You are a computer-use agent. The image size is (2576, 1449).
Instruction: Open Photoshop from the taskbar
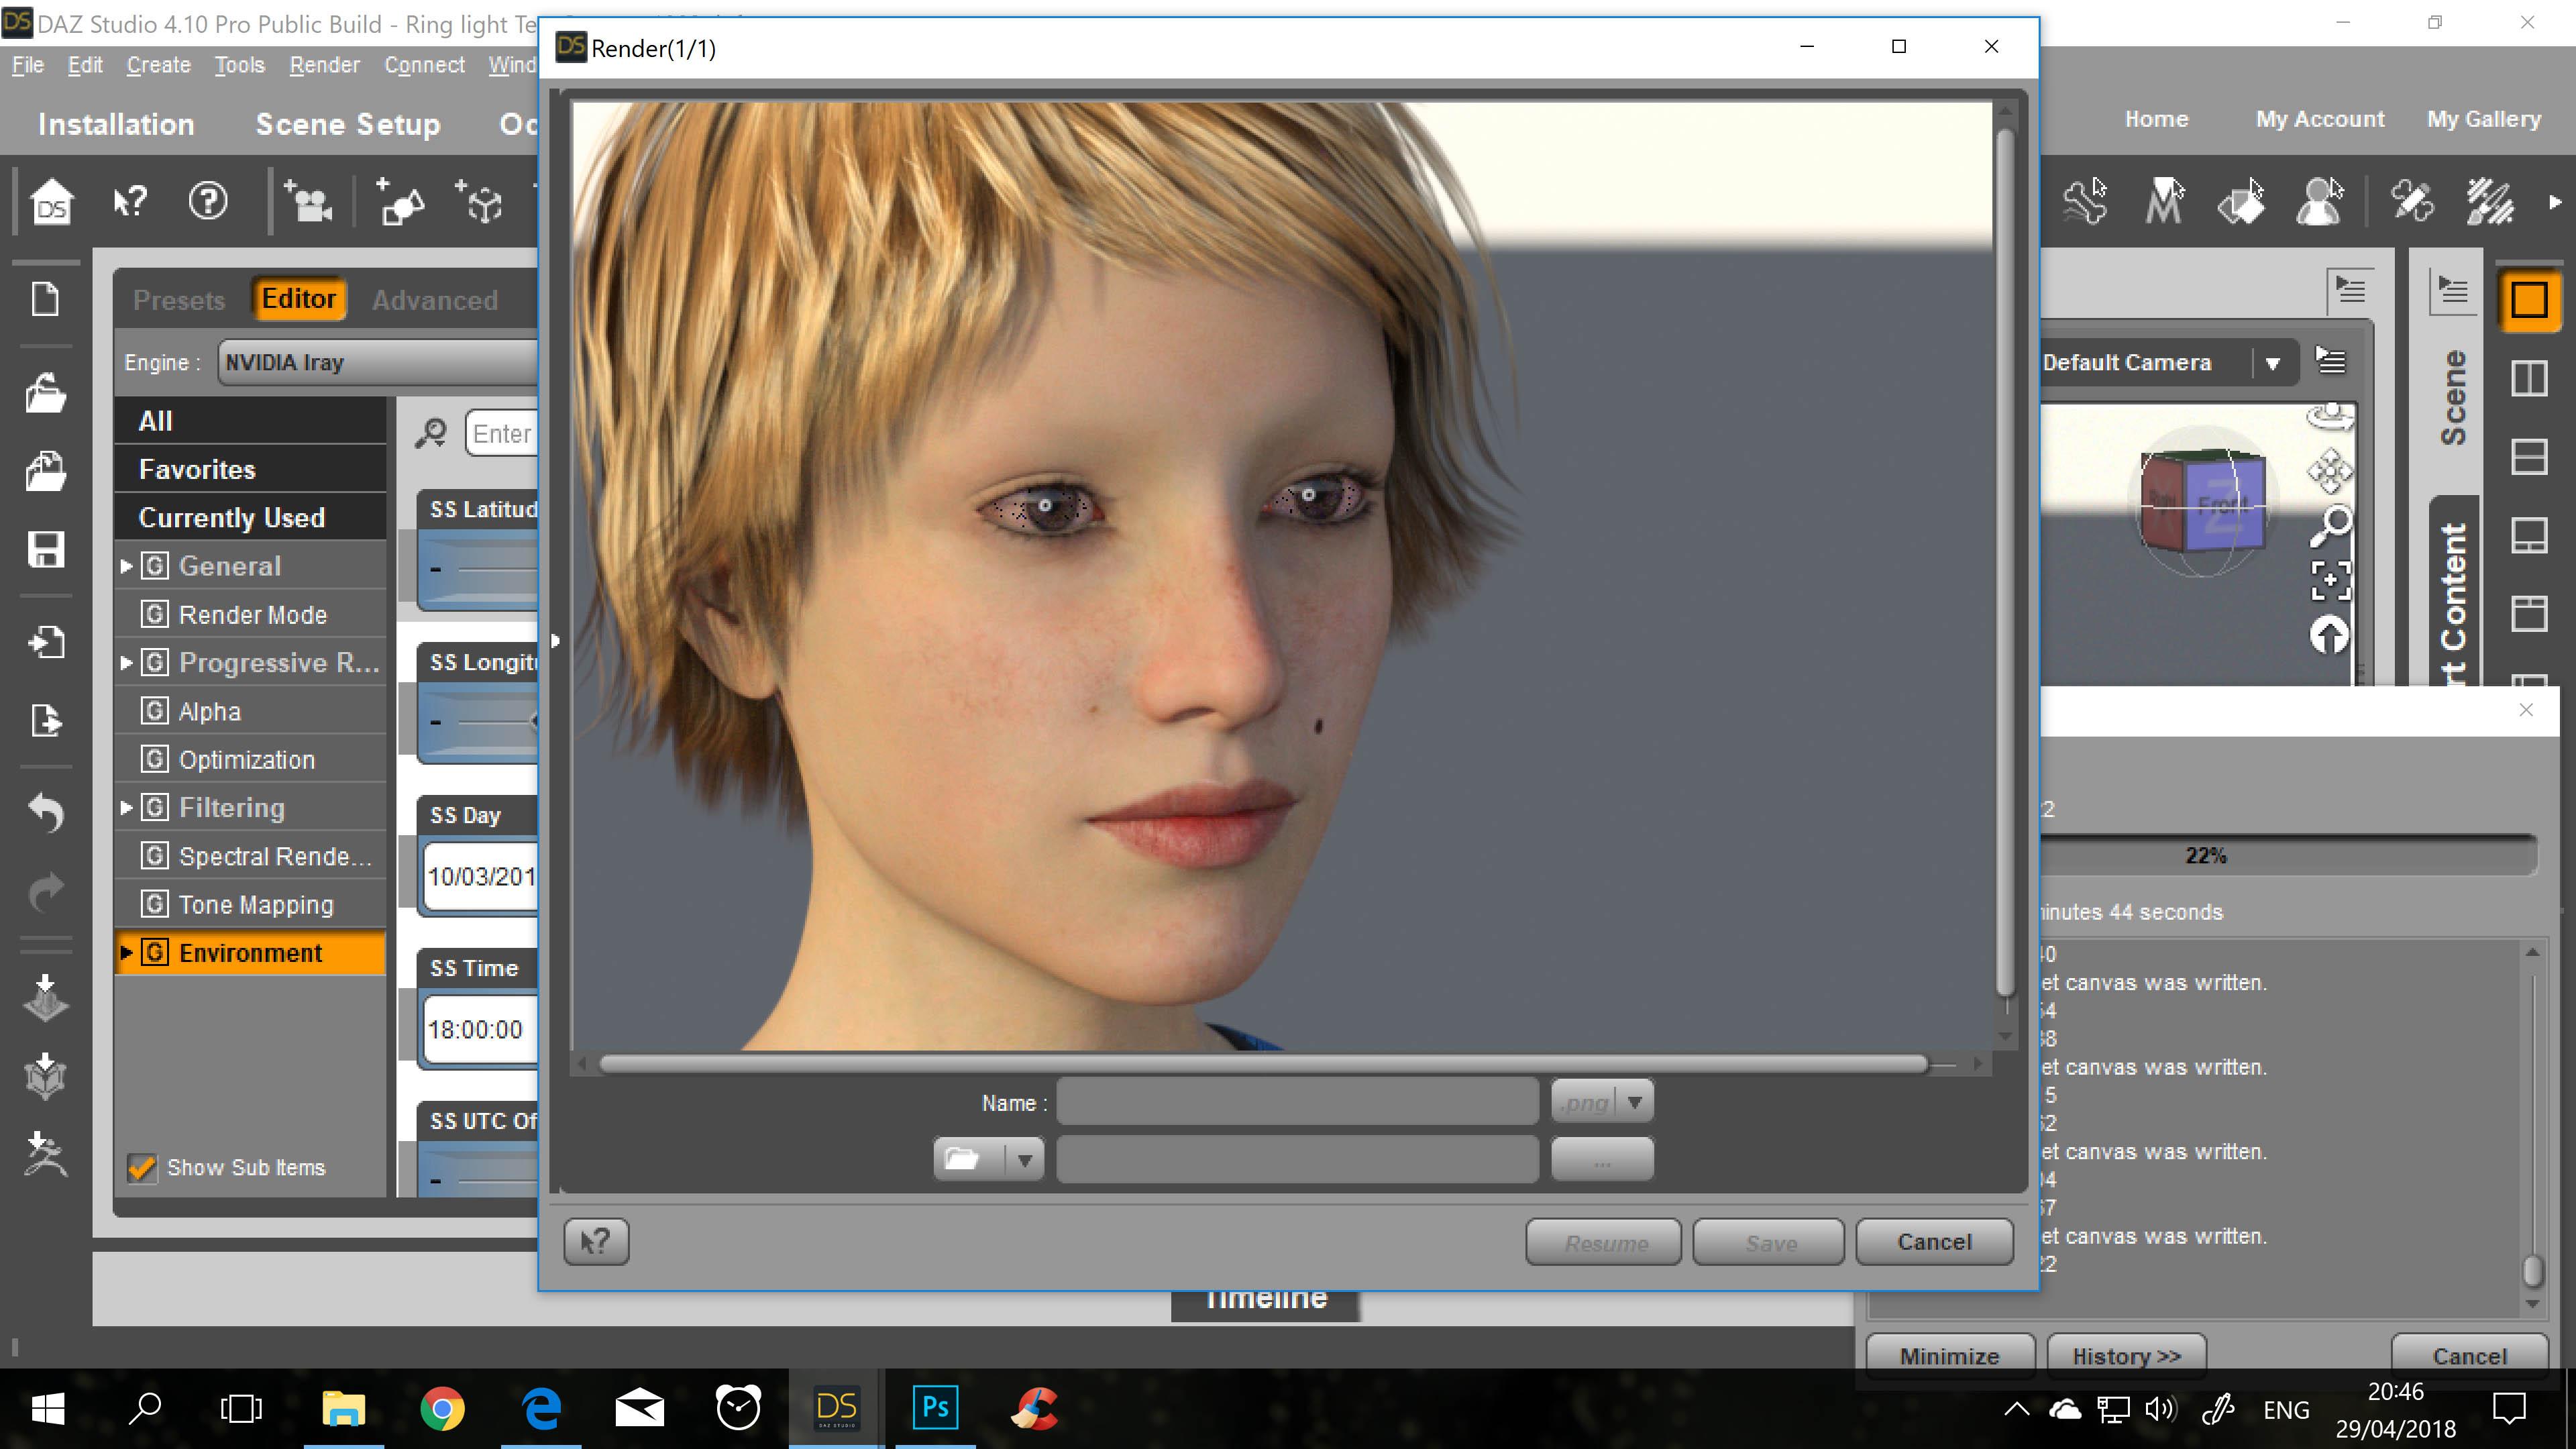pos(935,1408)
